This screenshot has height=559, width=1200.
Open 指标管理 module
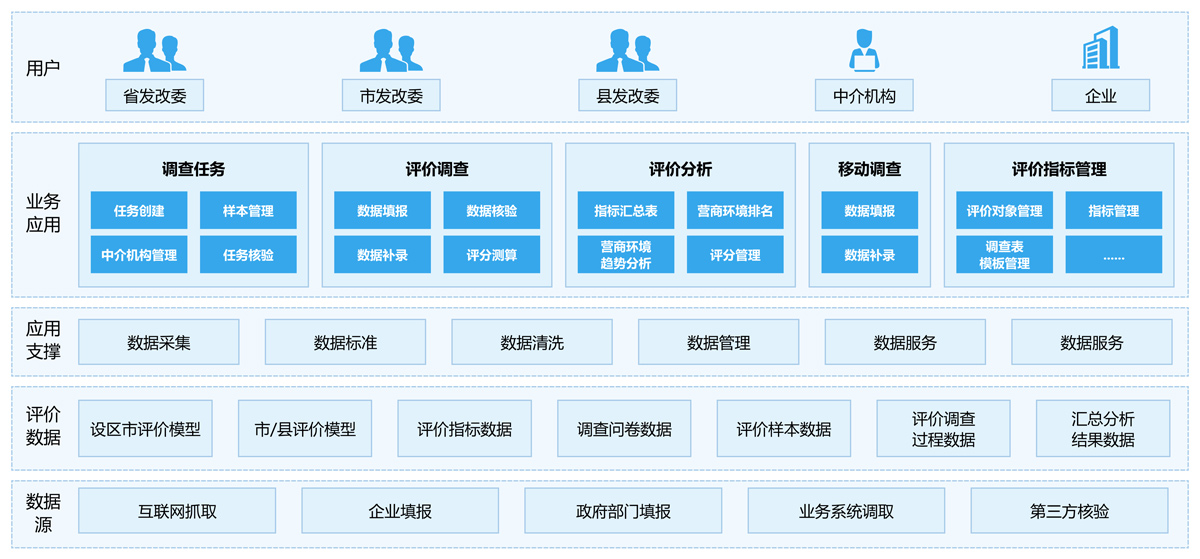coord(1114,211)
